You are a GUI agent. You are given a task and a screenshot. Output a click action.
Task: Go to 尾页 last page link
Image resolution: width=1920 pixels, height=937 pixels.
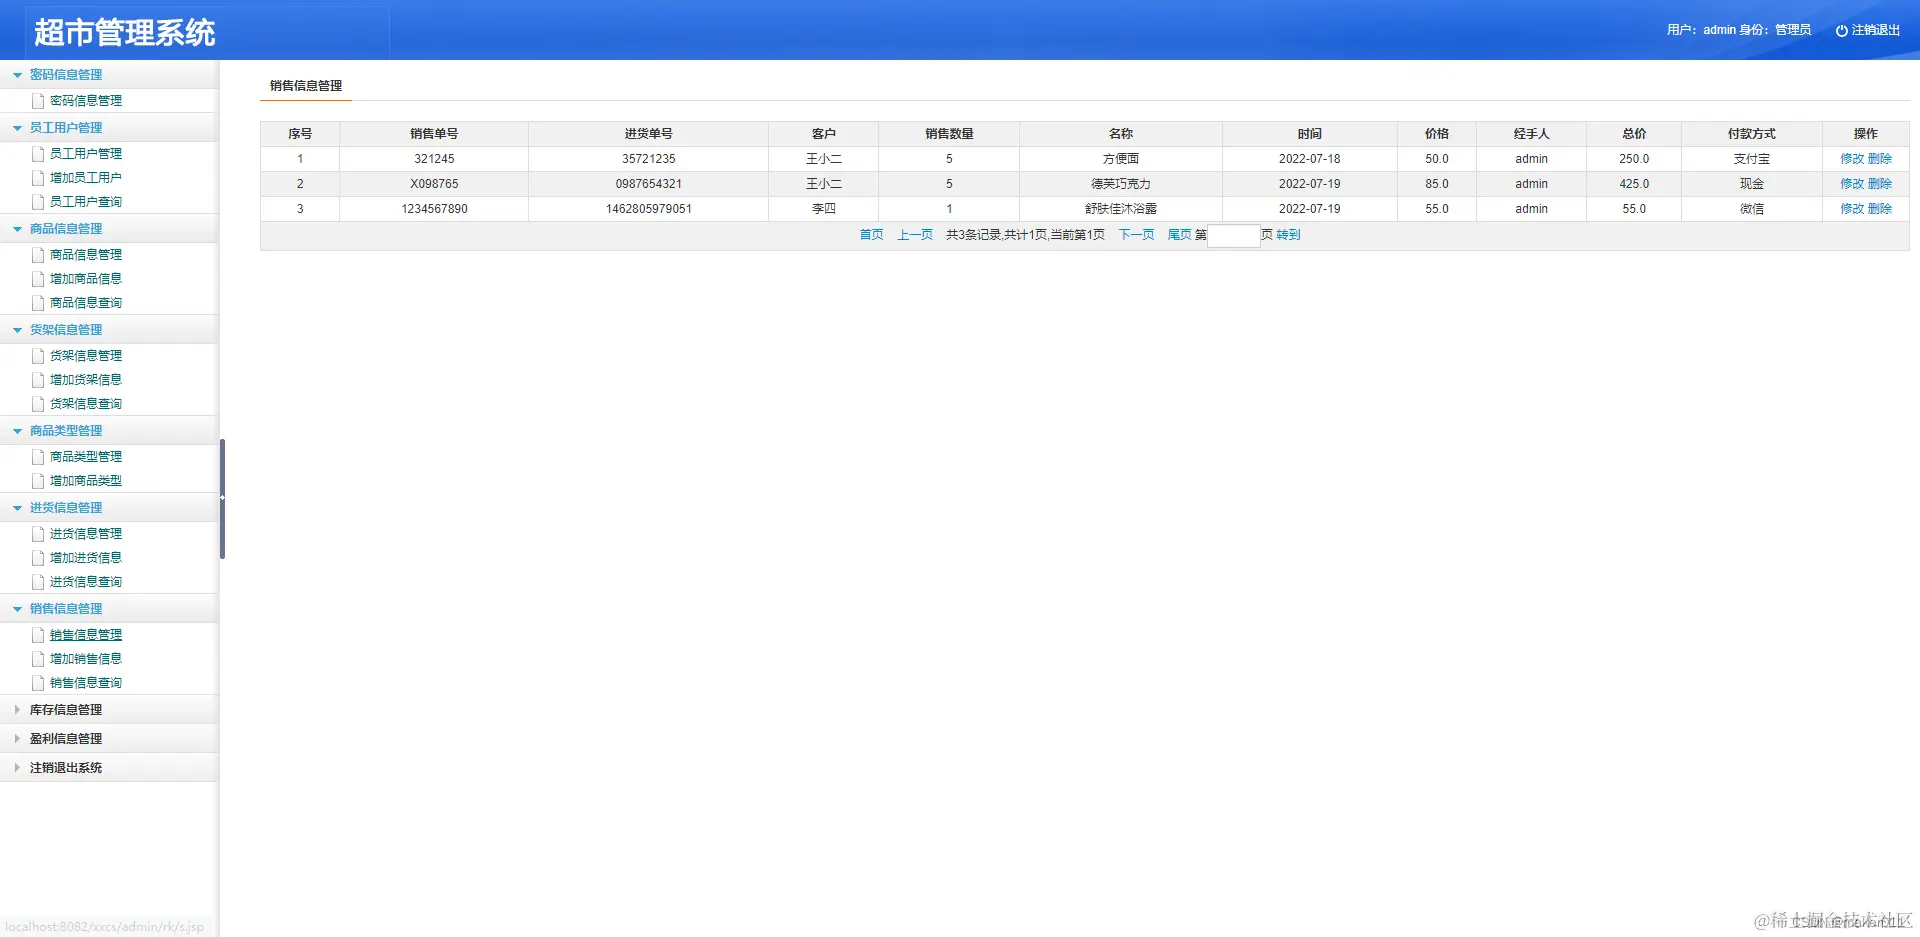pos(1180,235)
